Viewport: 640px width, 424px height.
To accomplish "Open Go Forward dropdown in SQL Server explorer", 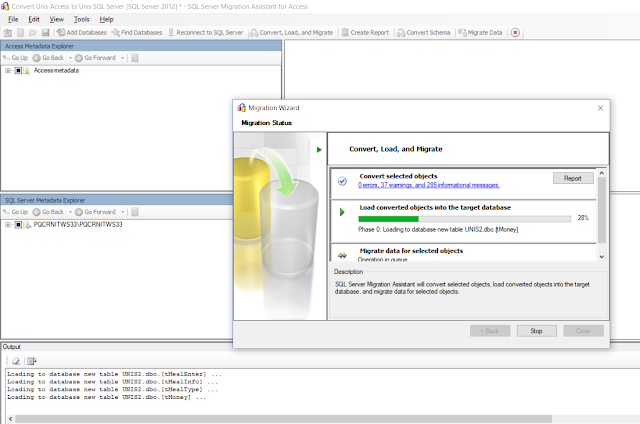I will (x=122, y=212).
